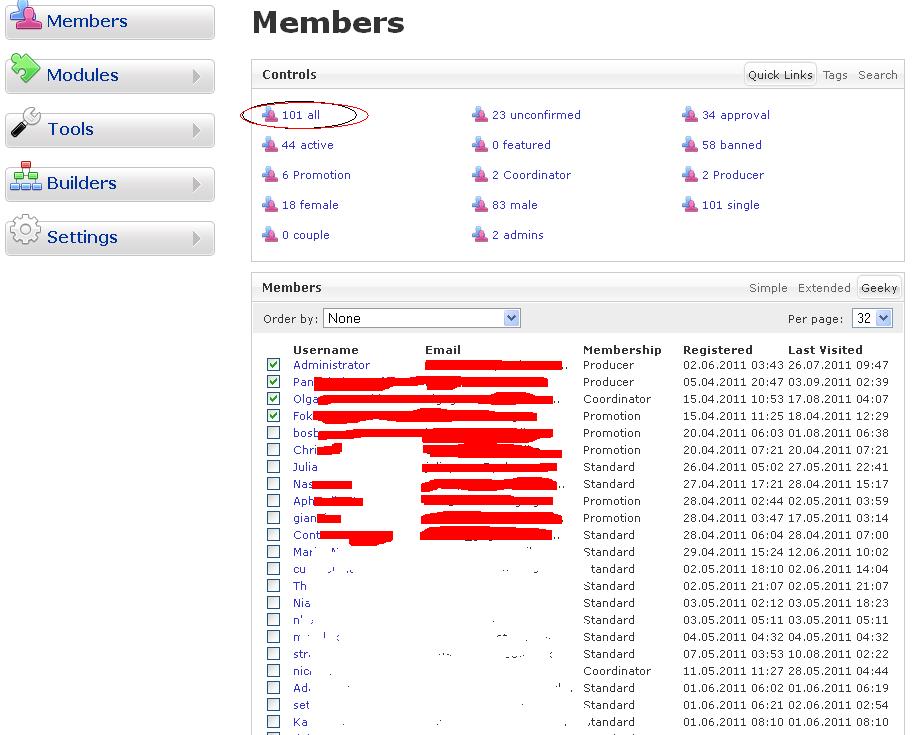Click the icon next to 58 banned
This screenshot has height=735, width=916.
(x=690, y=145)
